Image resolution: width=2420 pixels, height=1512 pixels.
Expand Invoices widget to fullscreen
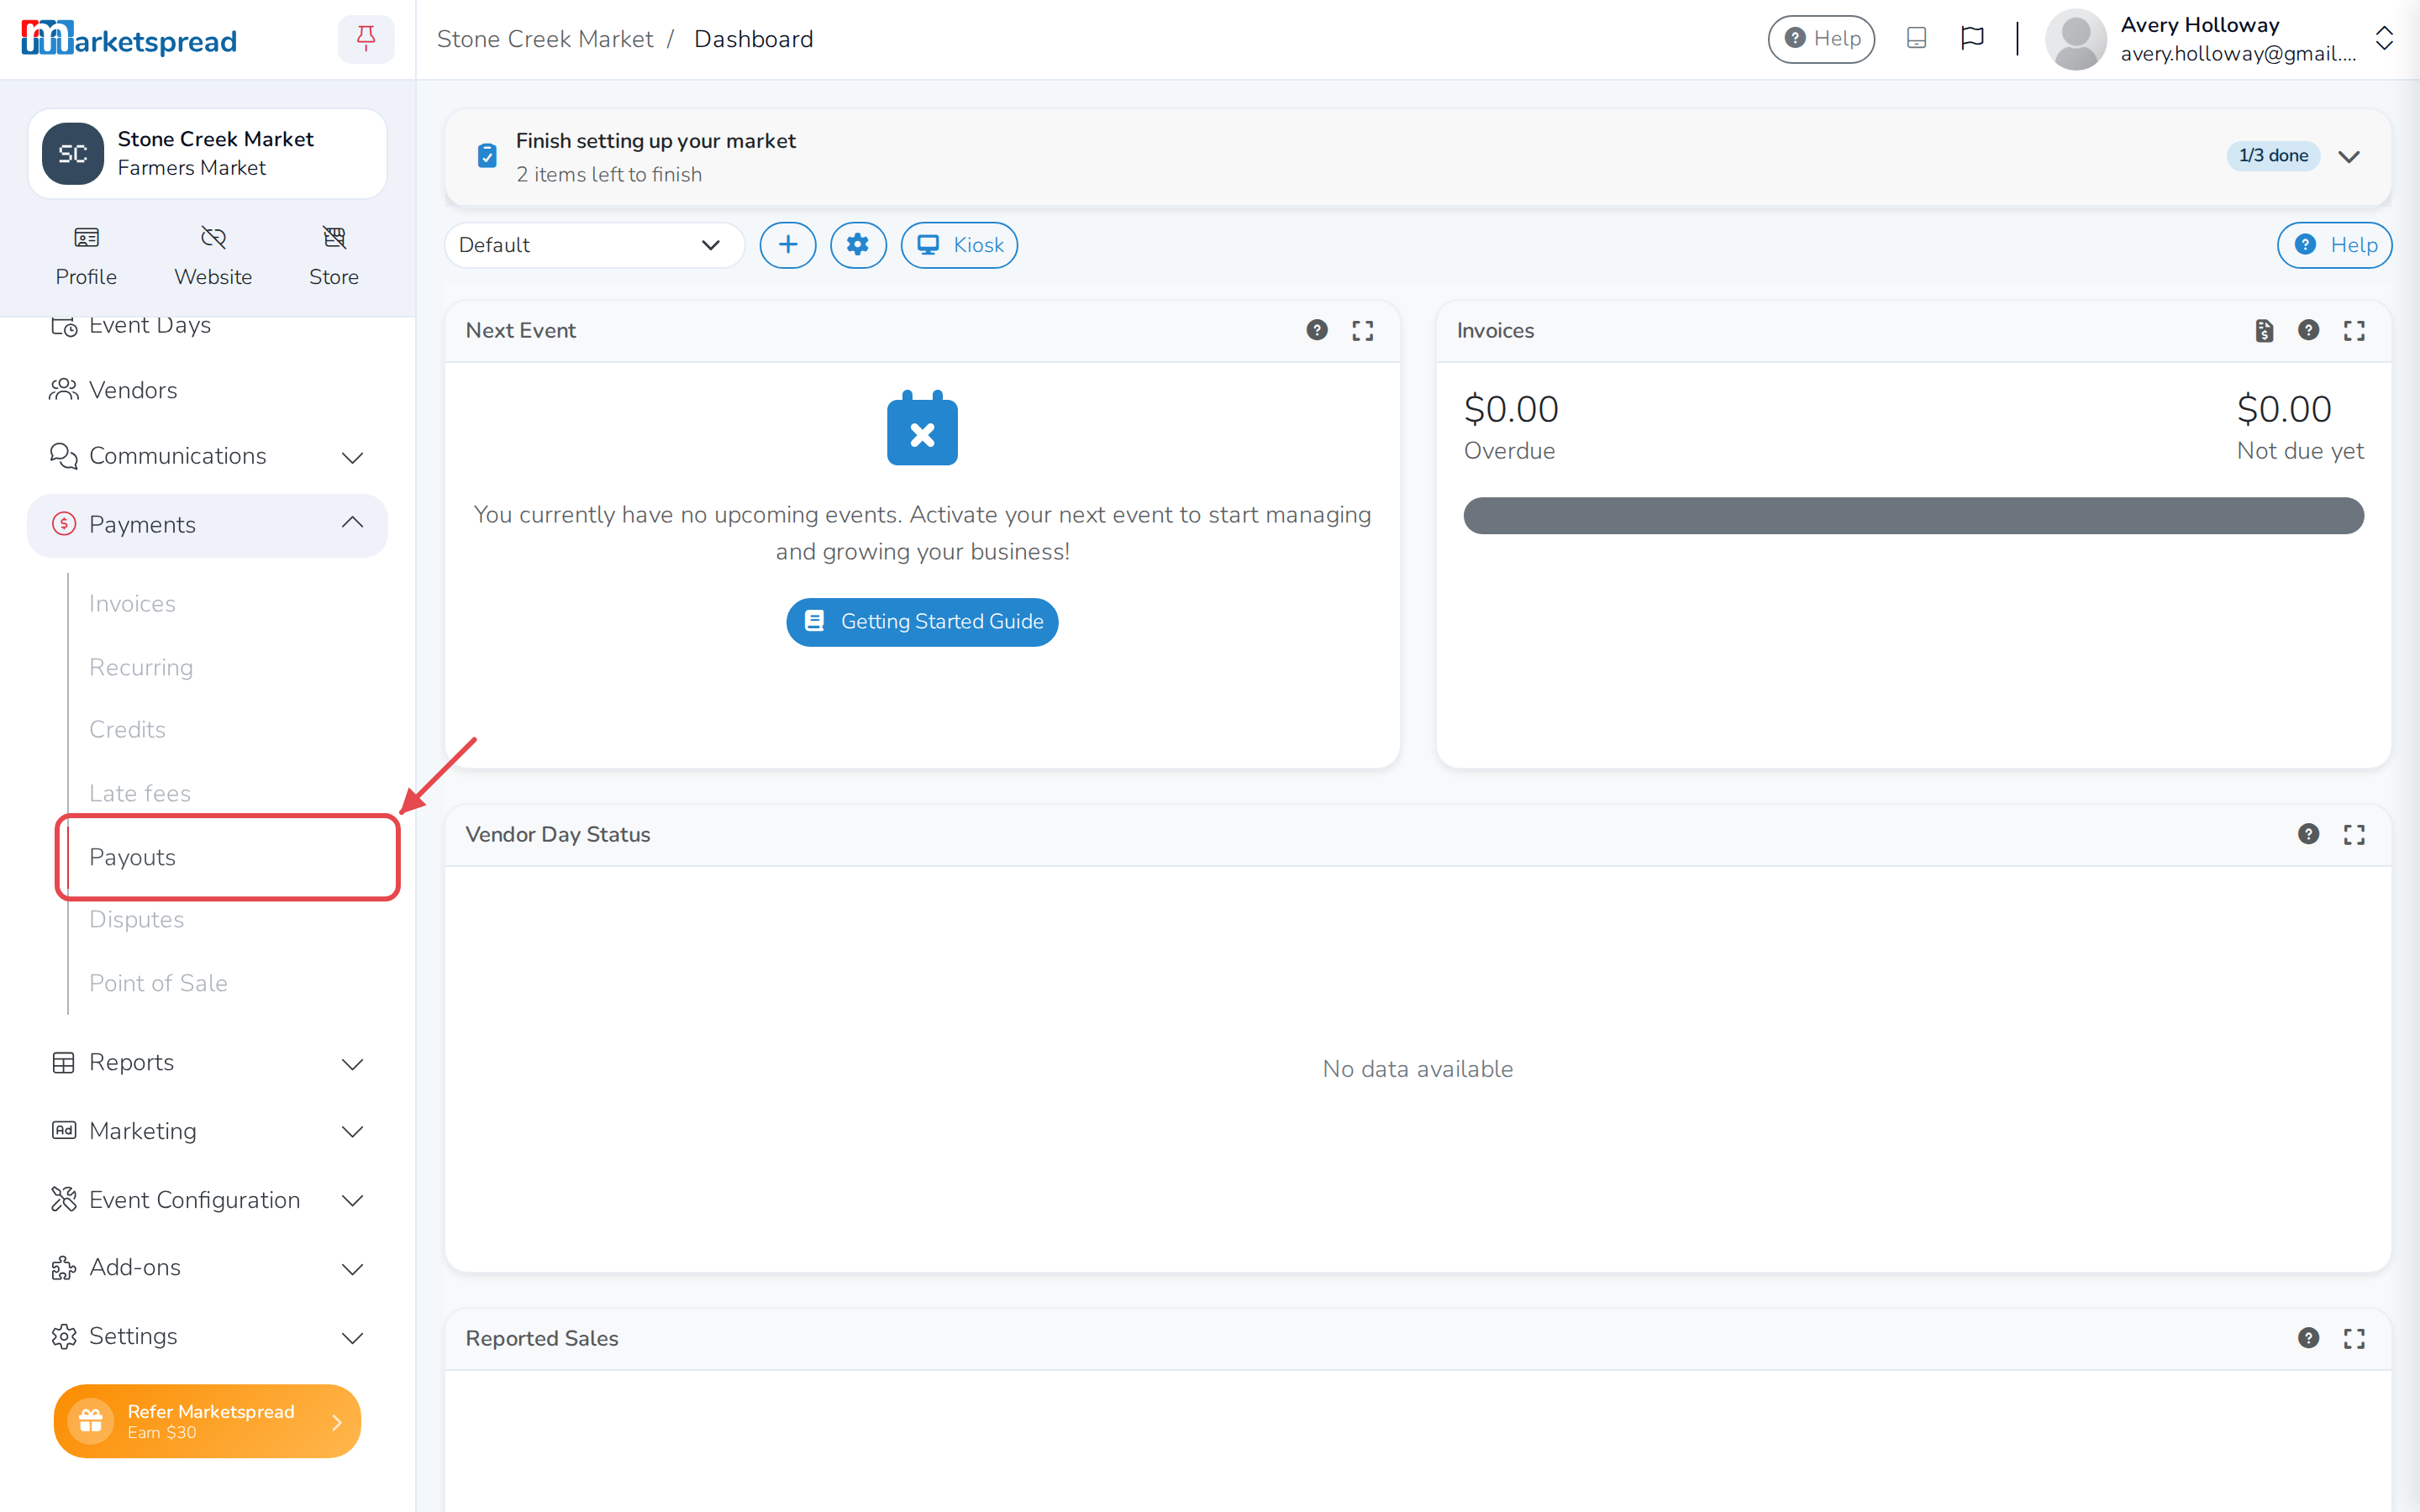[2354, 330]
